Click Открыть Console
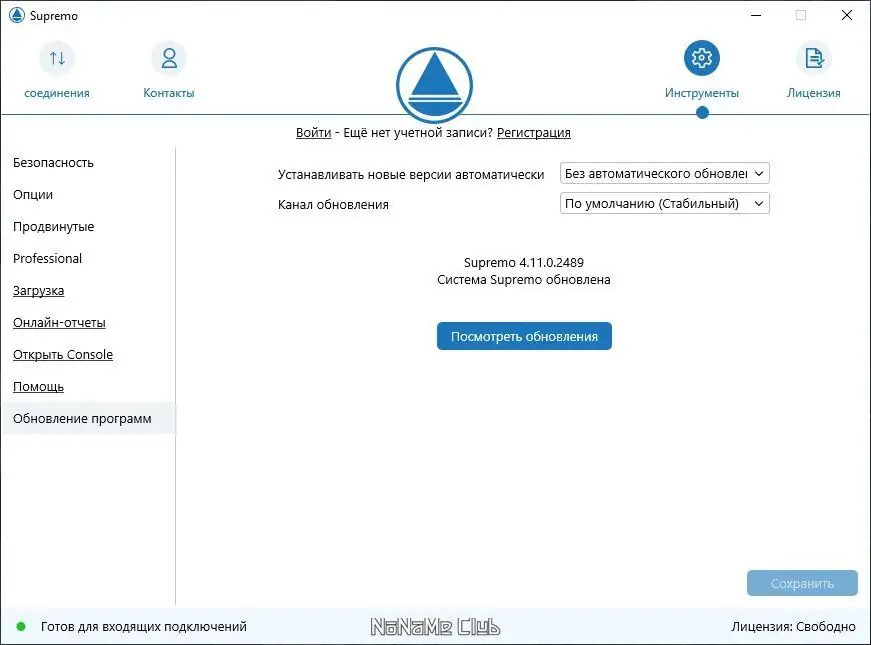 63,354
